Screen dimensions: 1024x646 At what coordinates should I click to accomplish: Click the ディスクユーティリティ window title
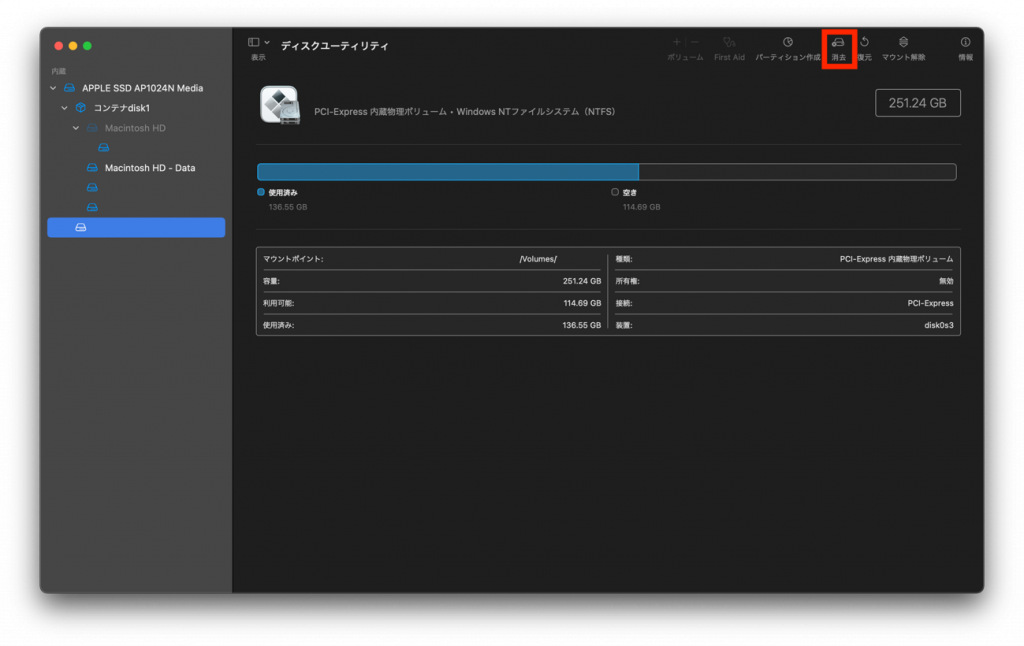(x=334, y=46)
